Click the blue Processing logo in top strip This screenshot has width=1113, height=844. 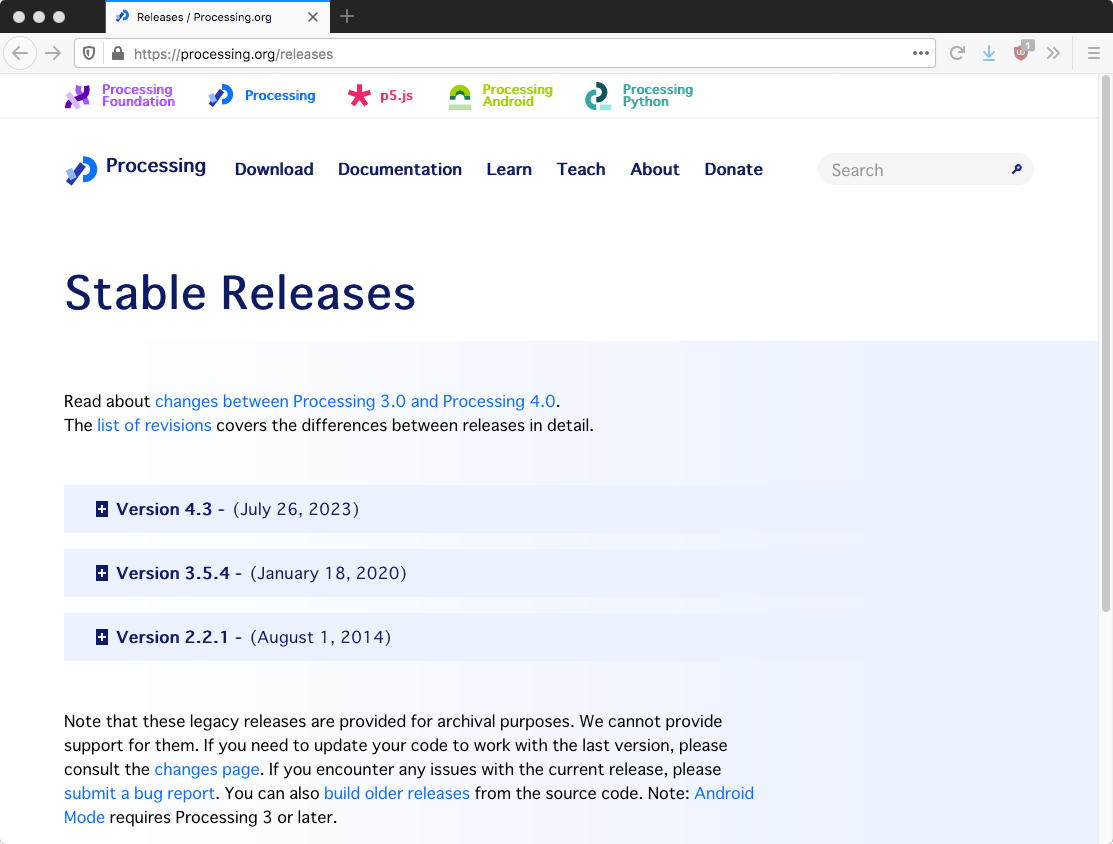coord(221,95)
